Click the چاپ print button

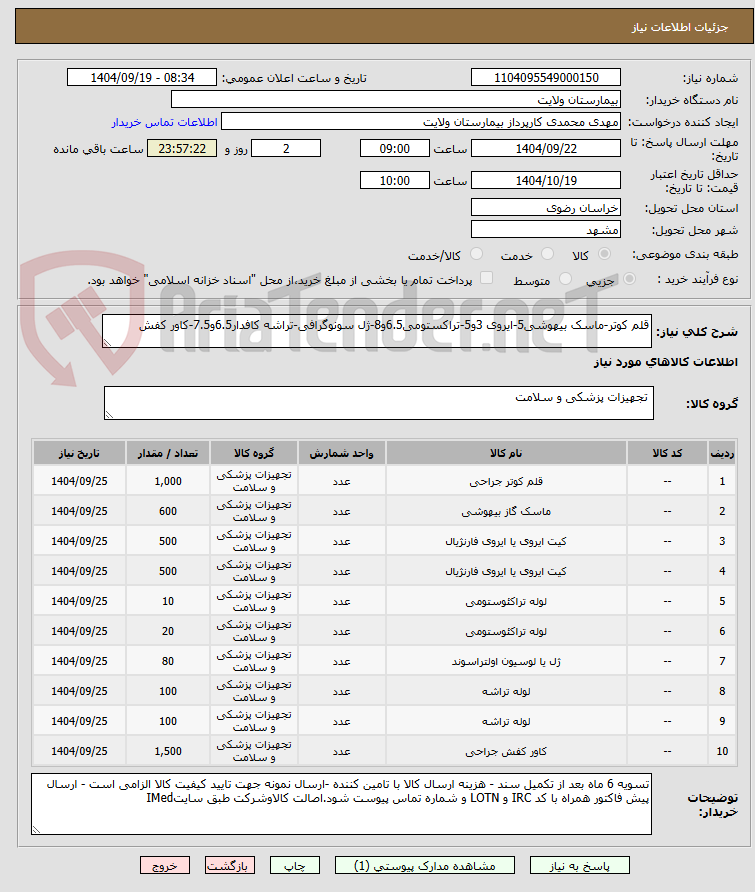295,865
